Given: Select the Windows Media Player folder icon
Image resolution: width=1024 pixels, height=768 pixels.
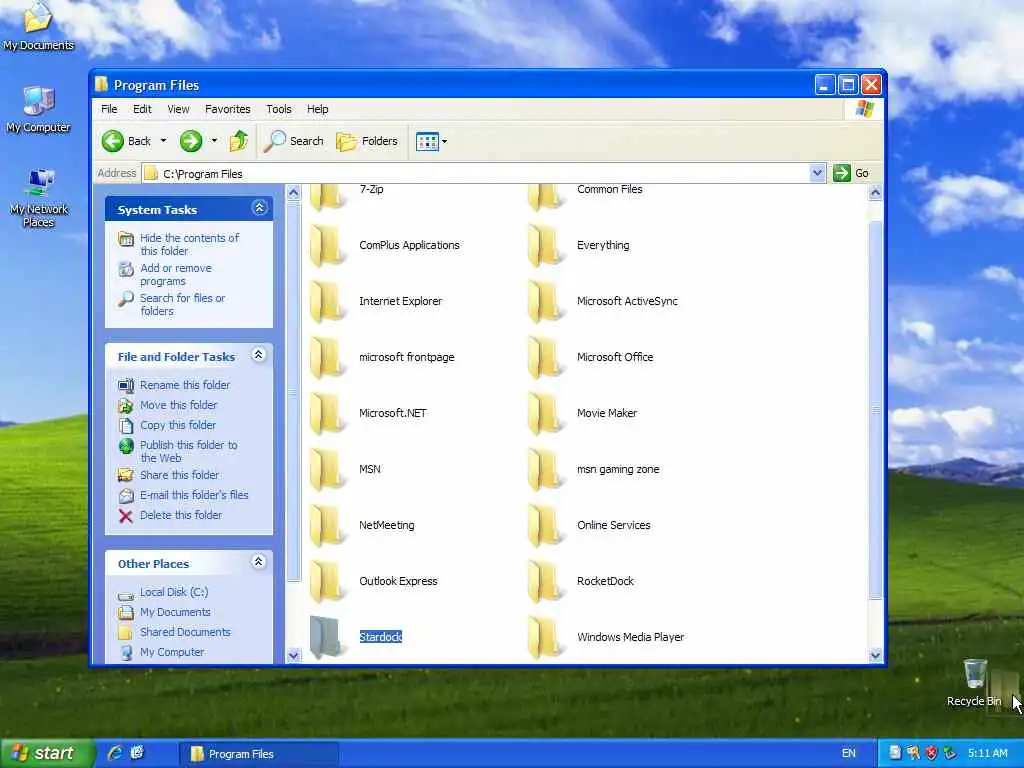Looking at the screenshot, I should pos(545,637).
